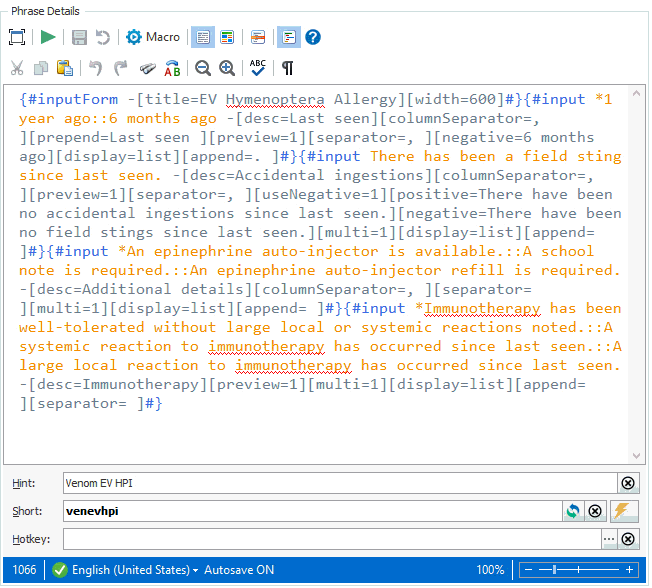Increase zoom with plus on slider
This screenshot has height=588, width=652.
[x=630, y=571]
